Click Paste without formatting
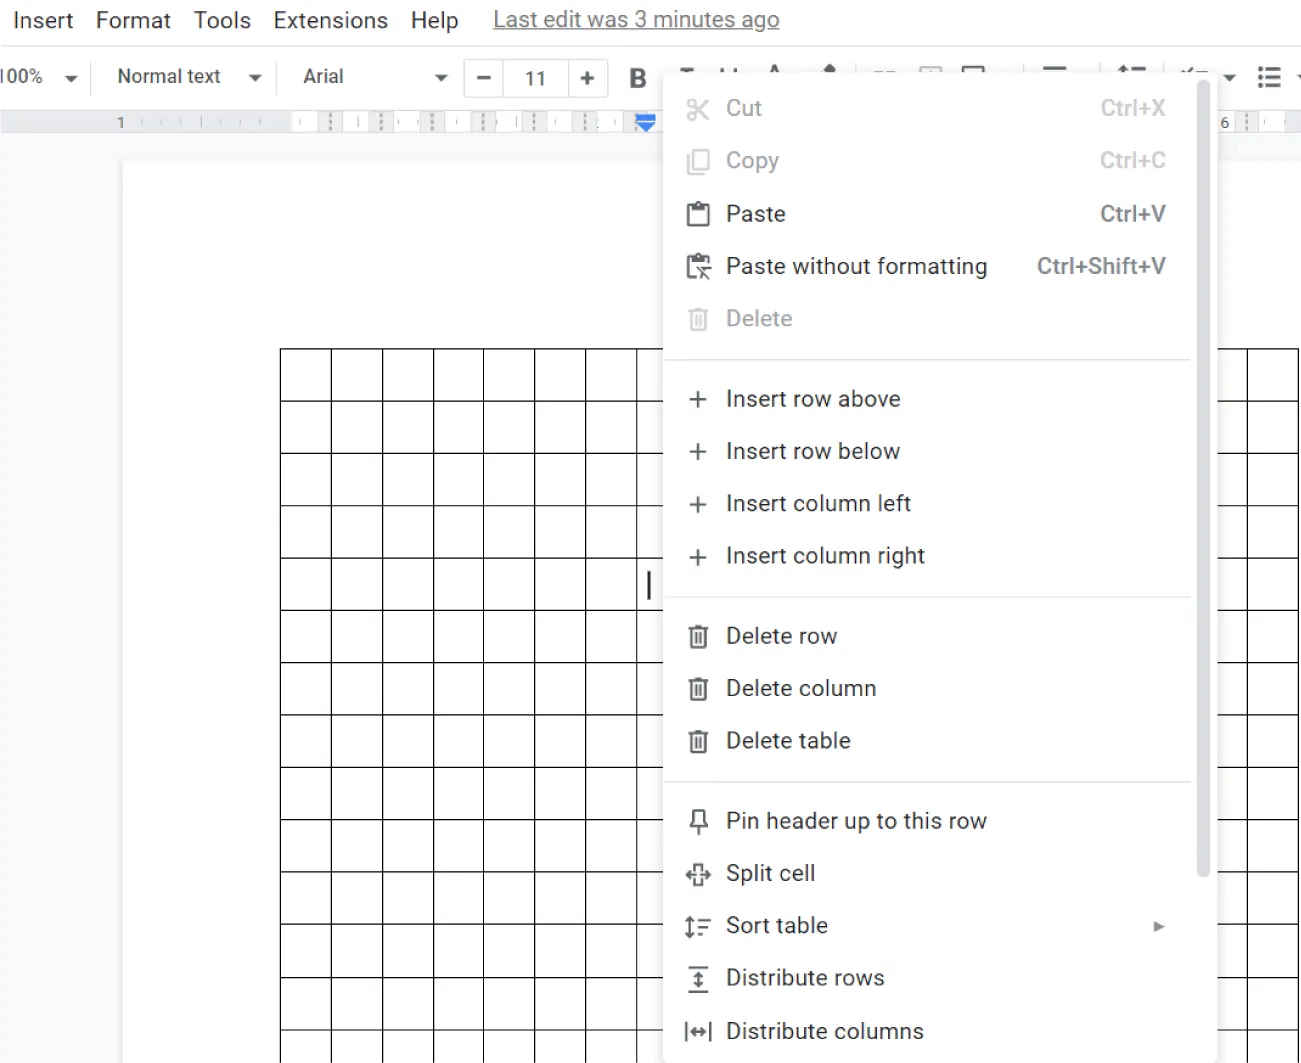Image resolution: width=1301 pixels, height=1063 pixels. pyautogui.click(x=855, y=266)
